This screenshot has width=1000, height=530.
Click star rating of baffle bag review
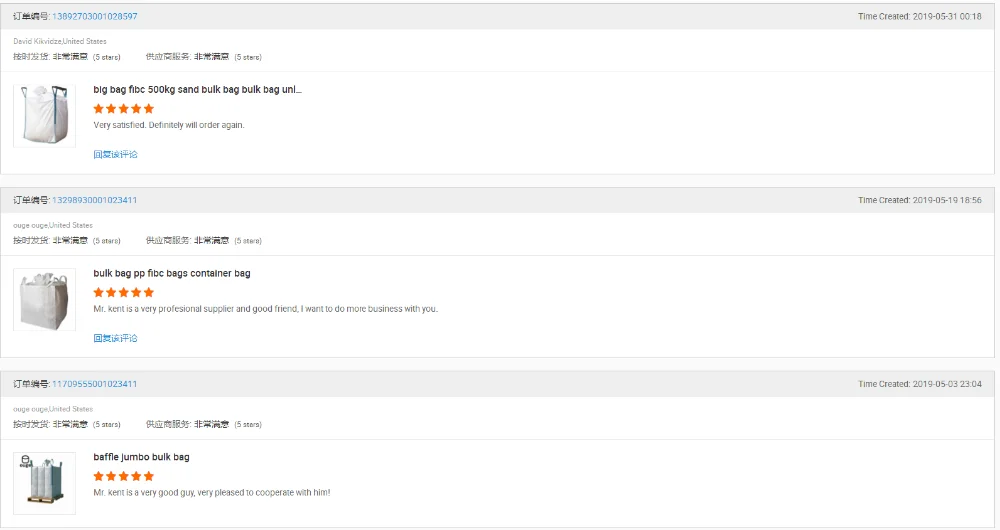124,476
